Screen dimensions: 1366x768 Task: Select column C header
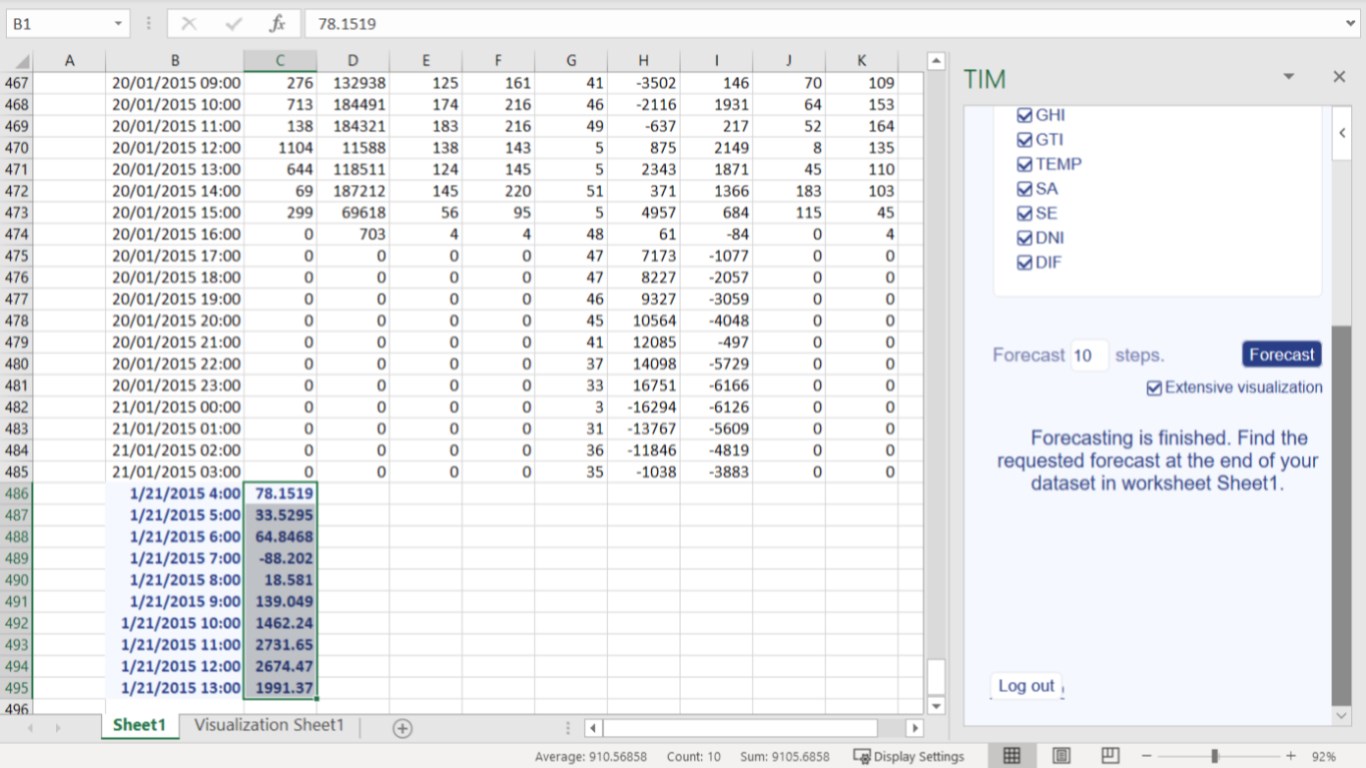point(280,61)
